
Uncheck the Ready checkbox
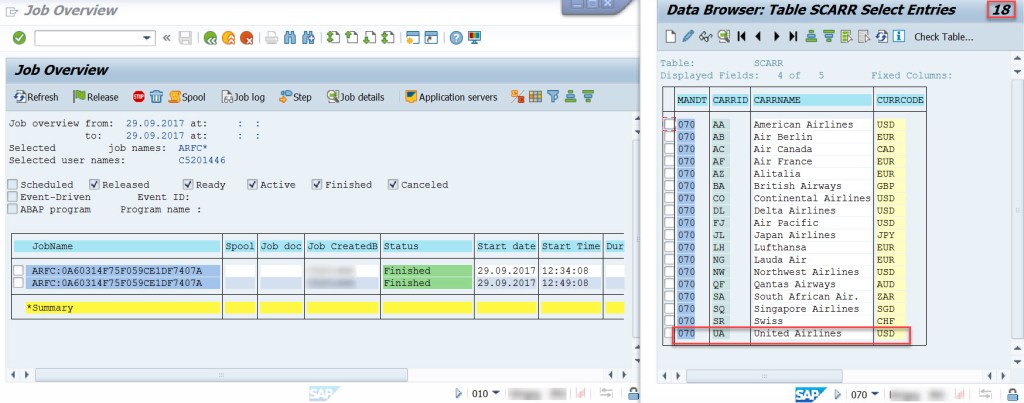[x=188, y=185]
